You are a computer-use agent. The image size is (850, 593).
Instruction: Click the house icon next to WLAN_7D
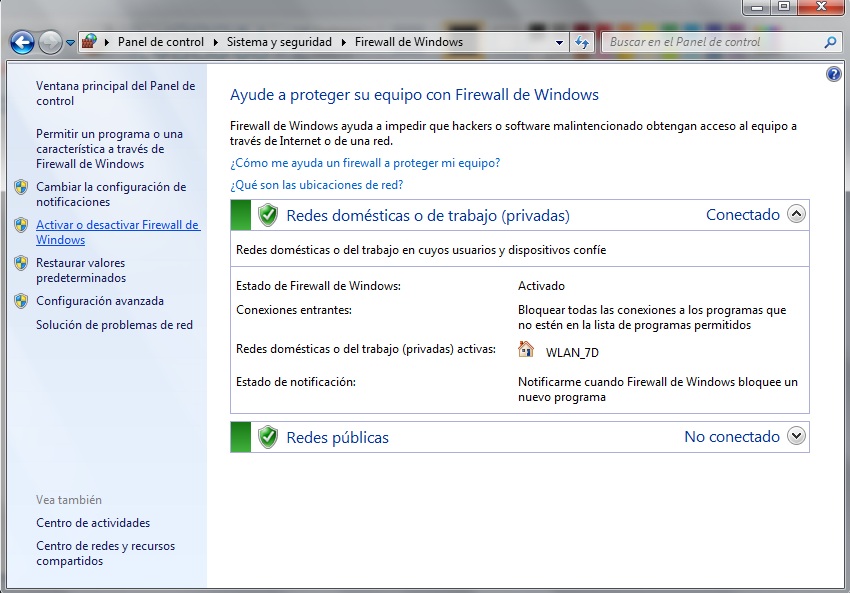pos(526,349)
